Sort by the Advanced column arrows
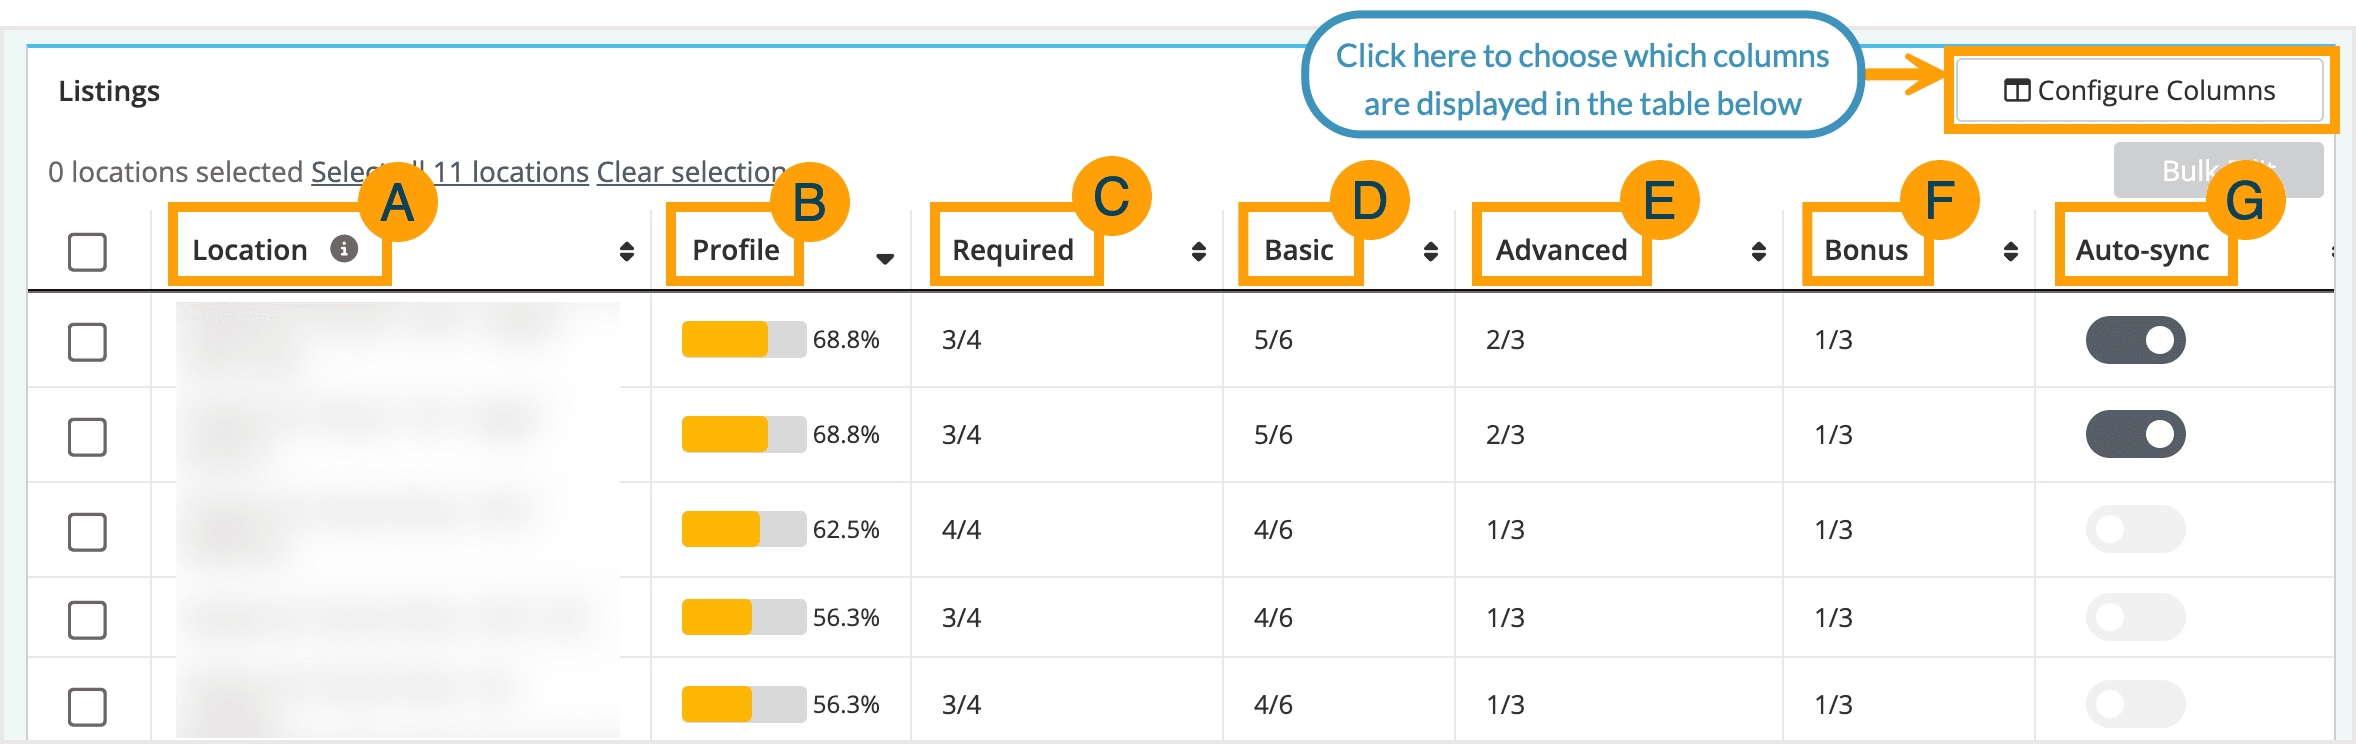This screenshot has height=744, width=2356. click(x=1758, y=251)
